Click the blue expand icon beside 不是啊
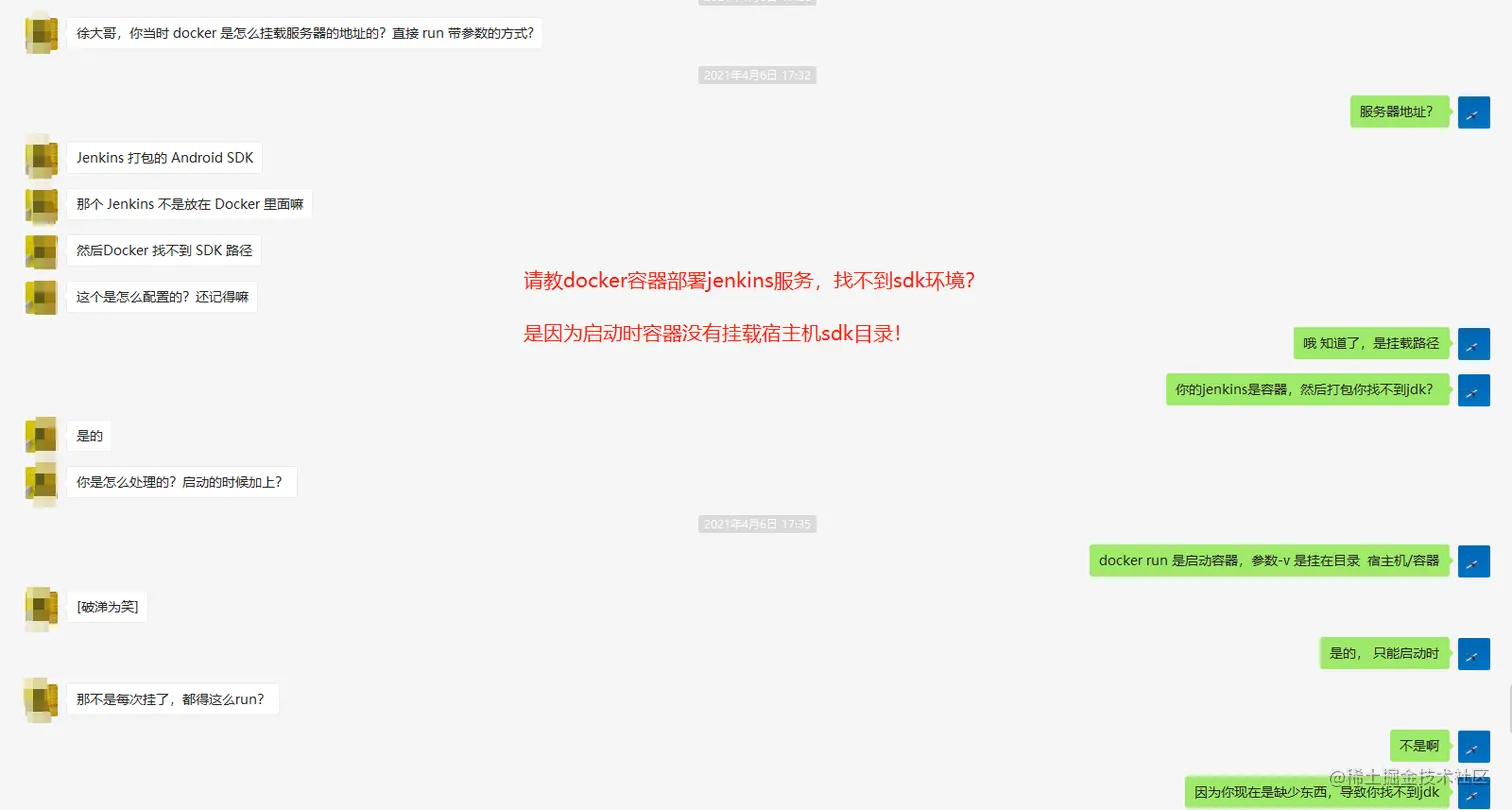 point(1474,745)
